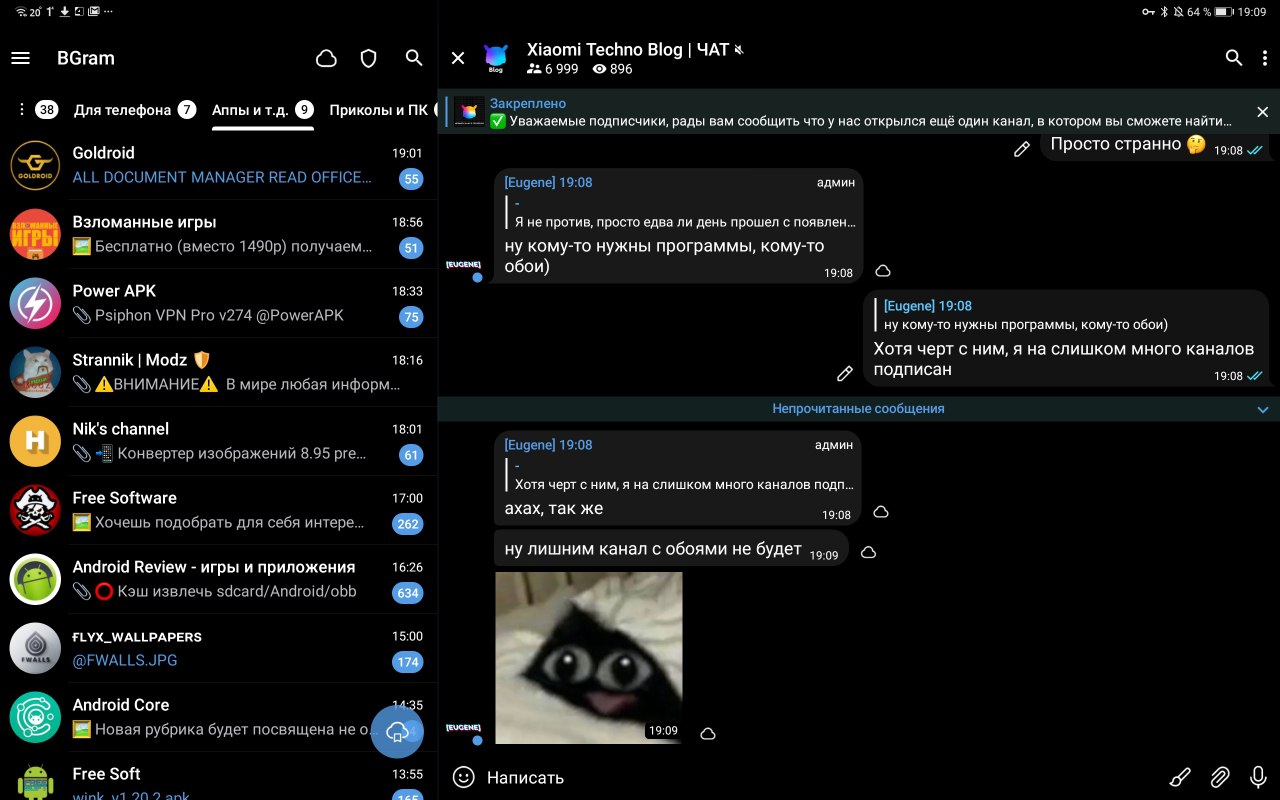Open quoted reply 'Я не против, просто едва'
The width and height of the screenshot is (1280, 800).
click(x=682, y=212)
